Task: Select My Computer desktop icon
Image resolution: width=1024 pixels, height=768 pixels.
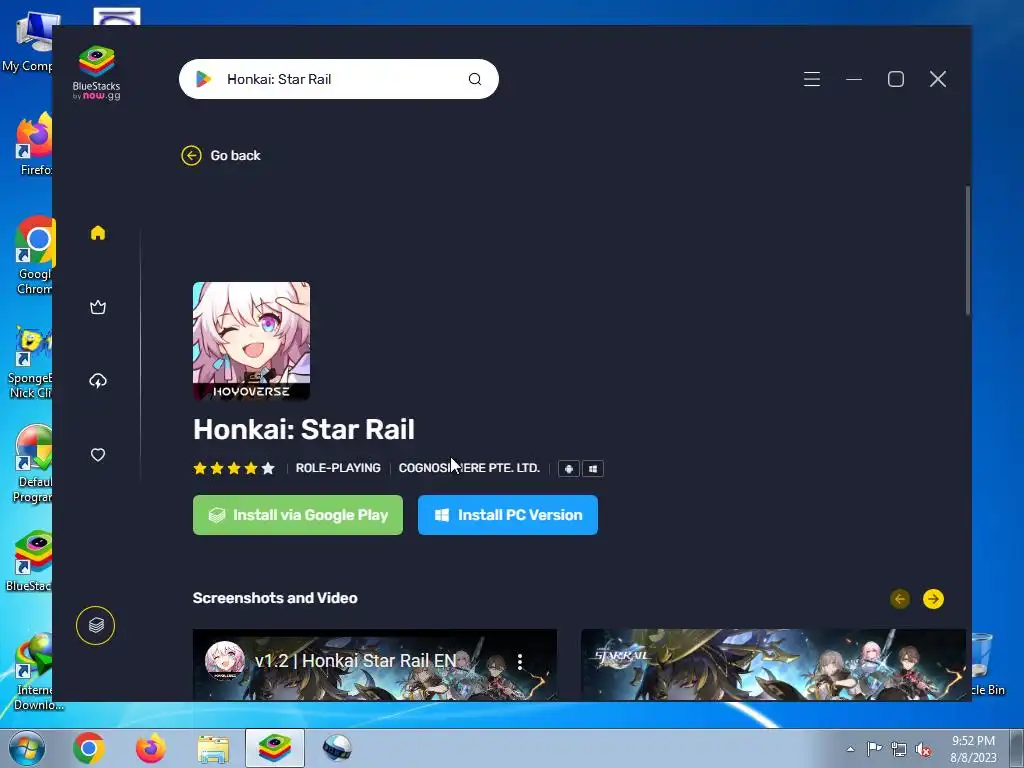Action: pos(27,42)
